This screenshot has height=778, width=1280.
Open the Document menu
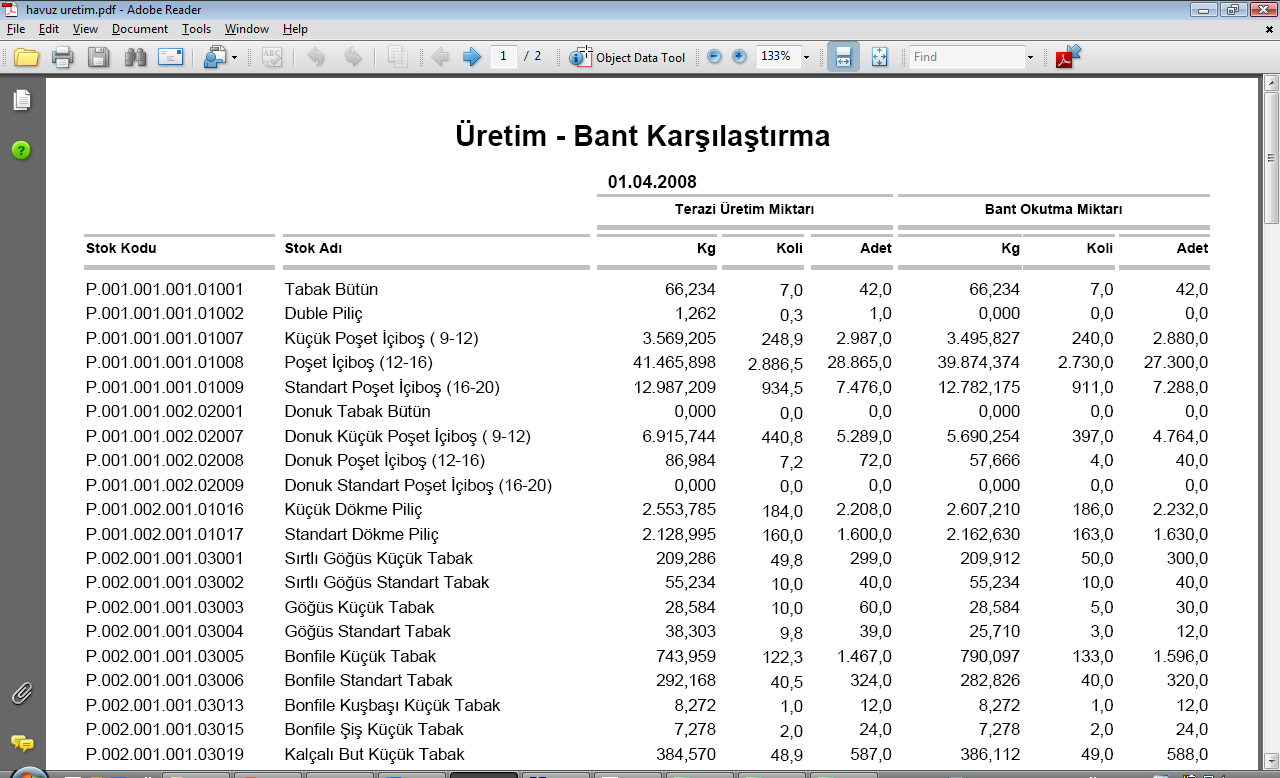coord(140,29)
